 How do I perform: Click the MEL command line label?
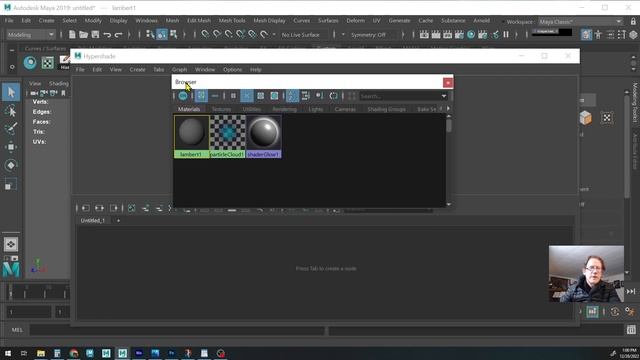[17, 330]
